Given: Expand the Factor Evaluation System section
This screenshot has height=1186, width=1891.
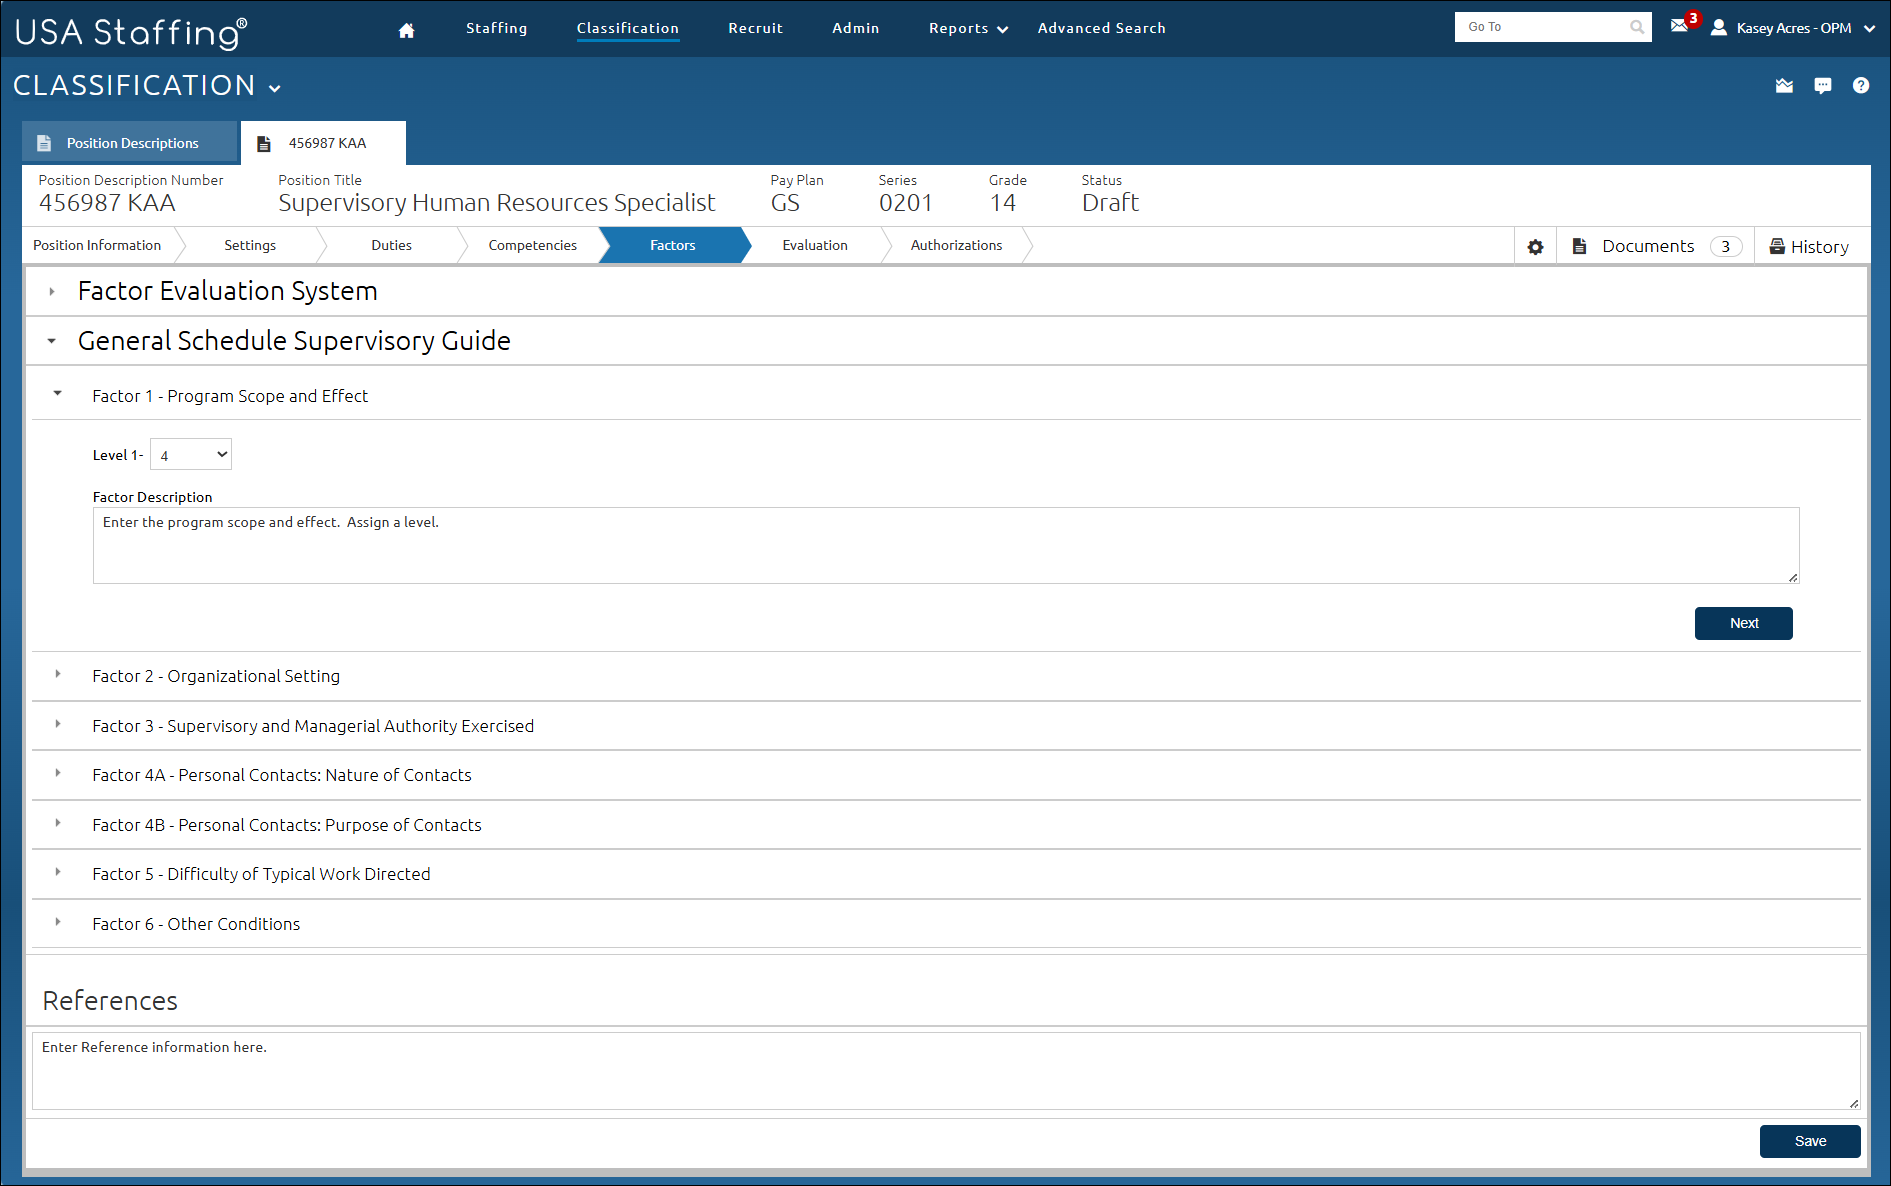Looking at the screenshot, I should 52,292.
